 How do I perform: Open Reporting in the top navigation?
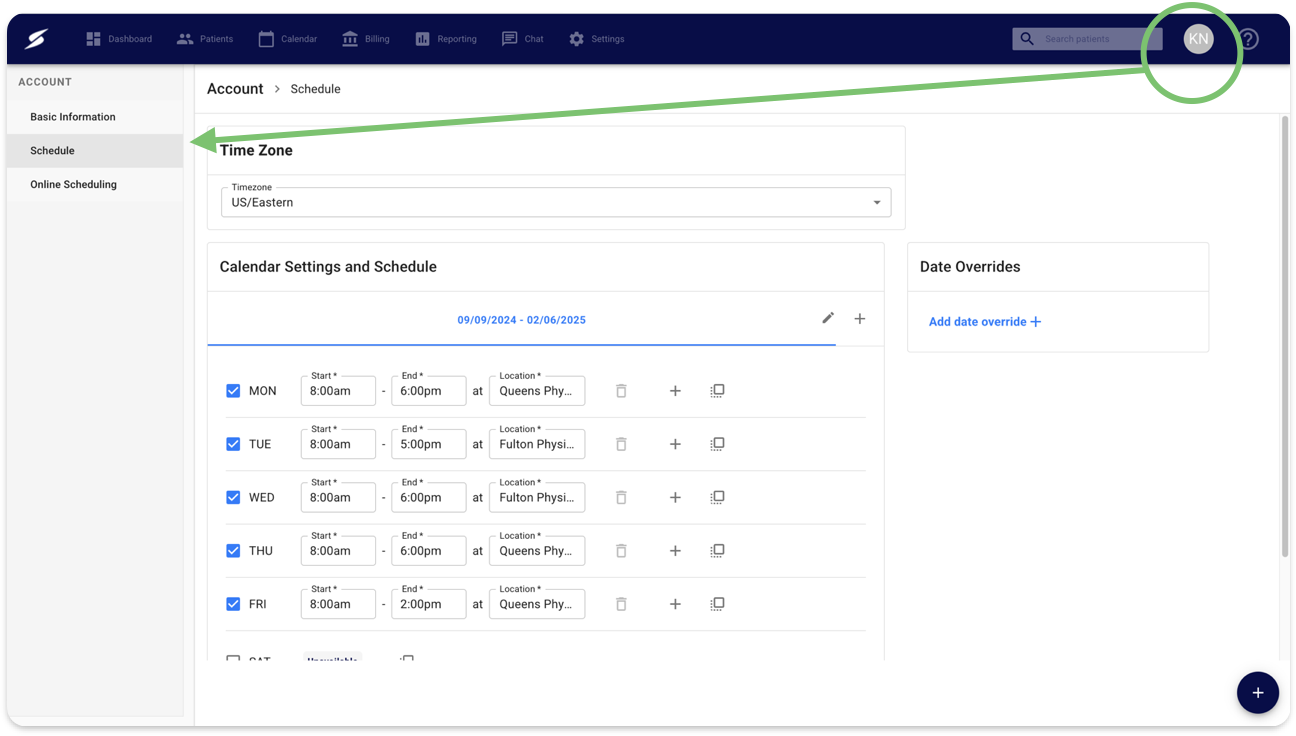[x=446, y=39]
